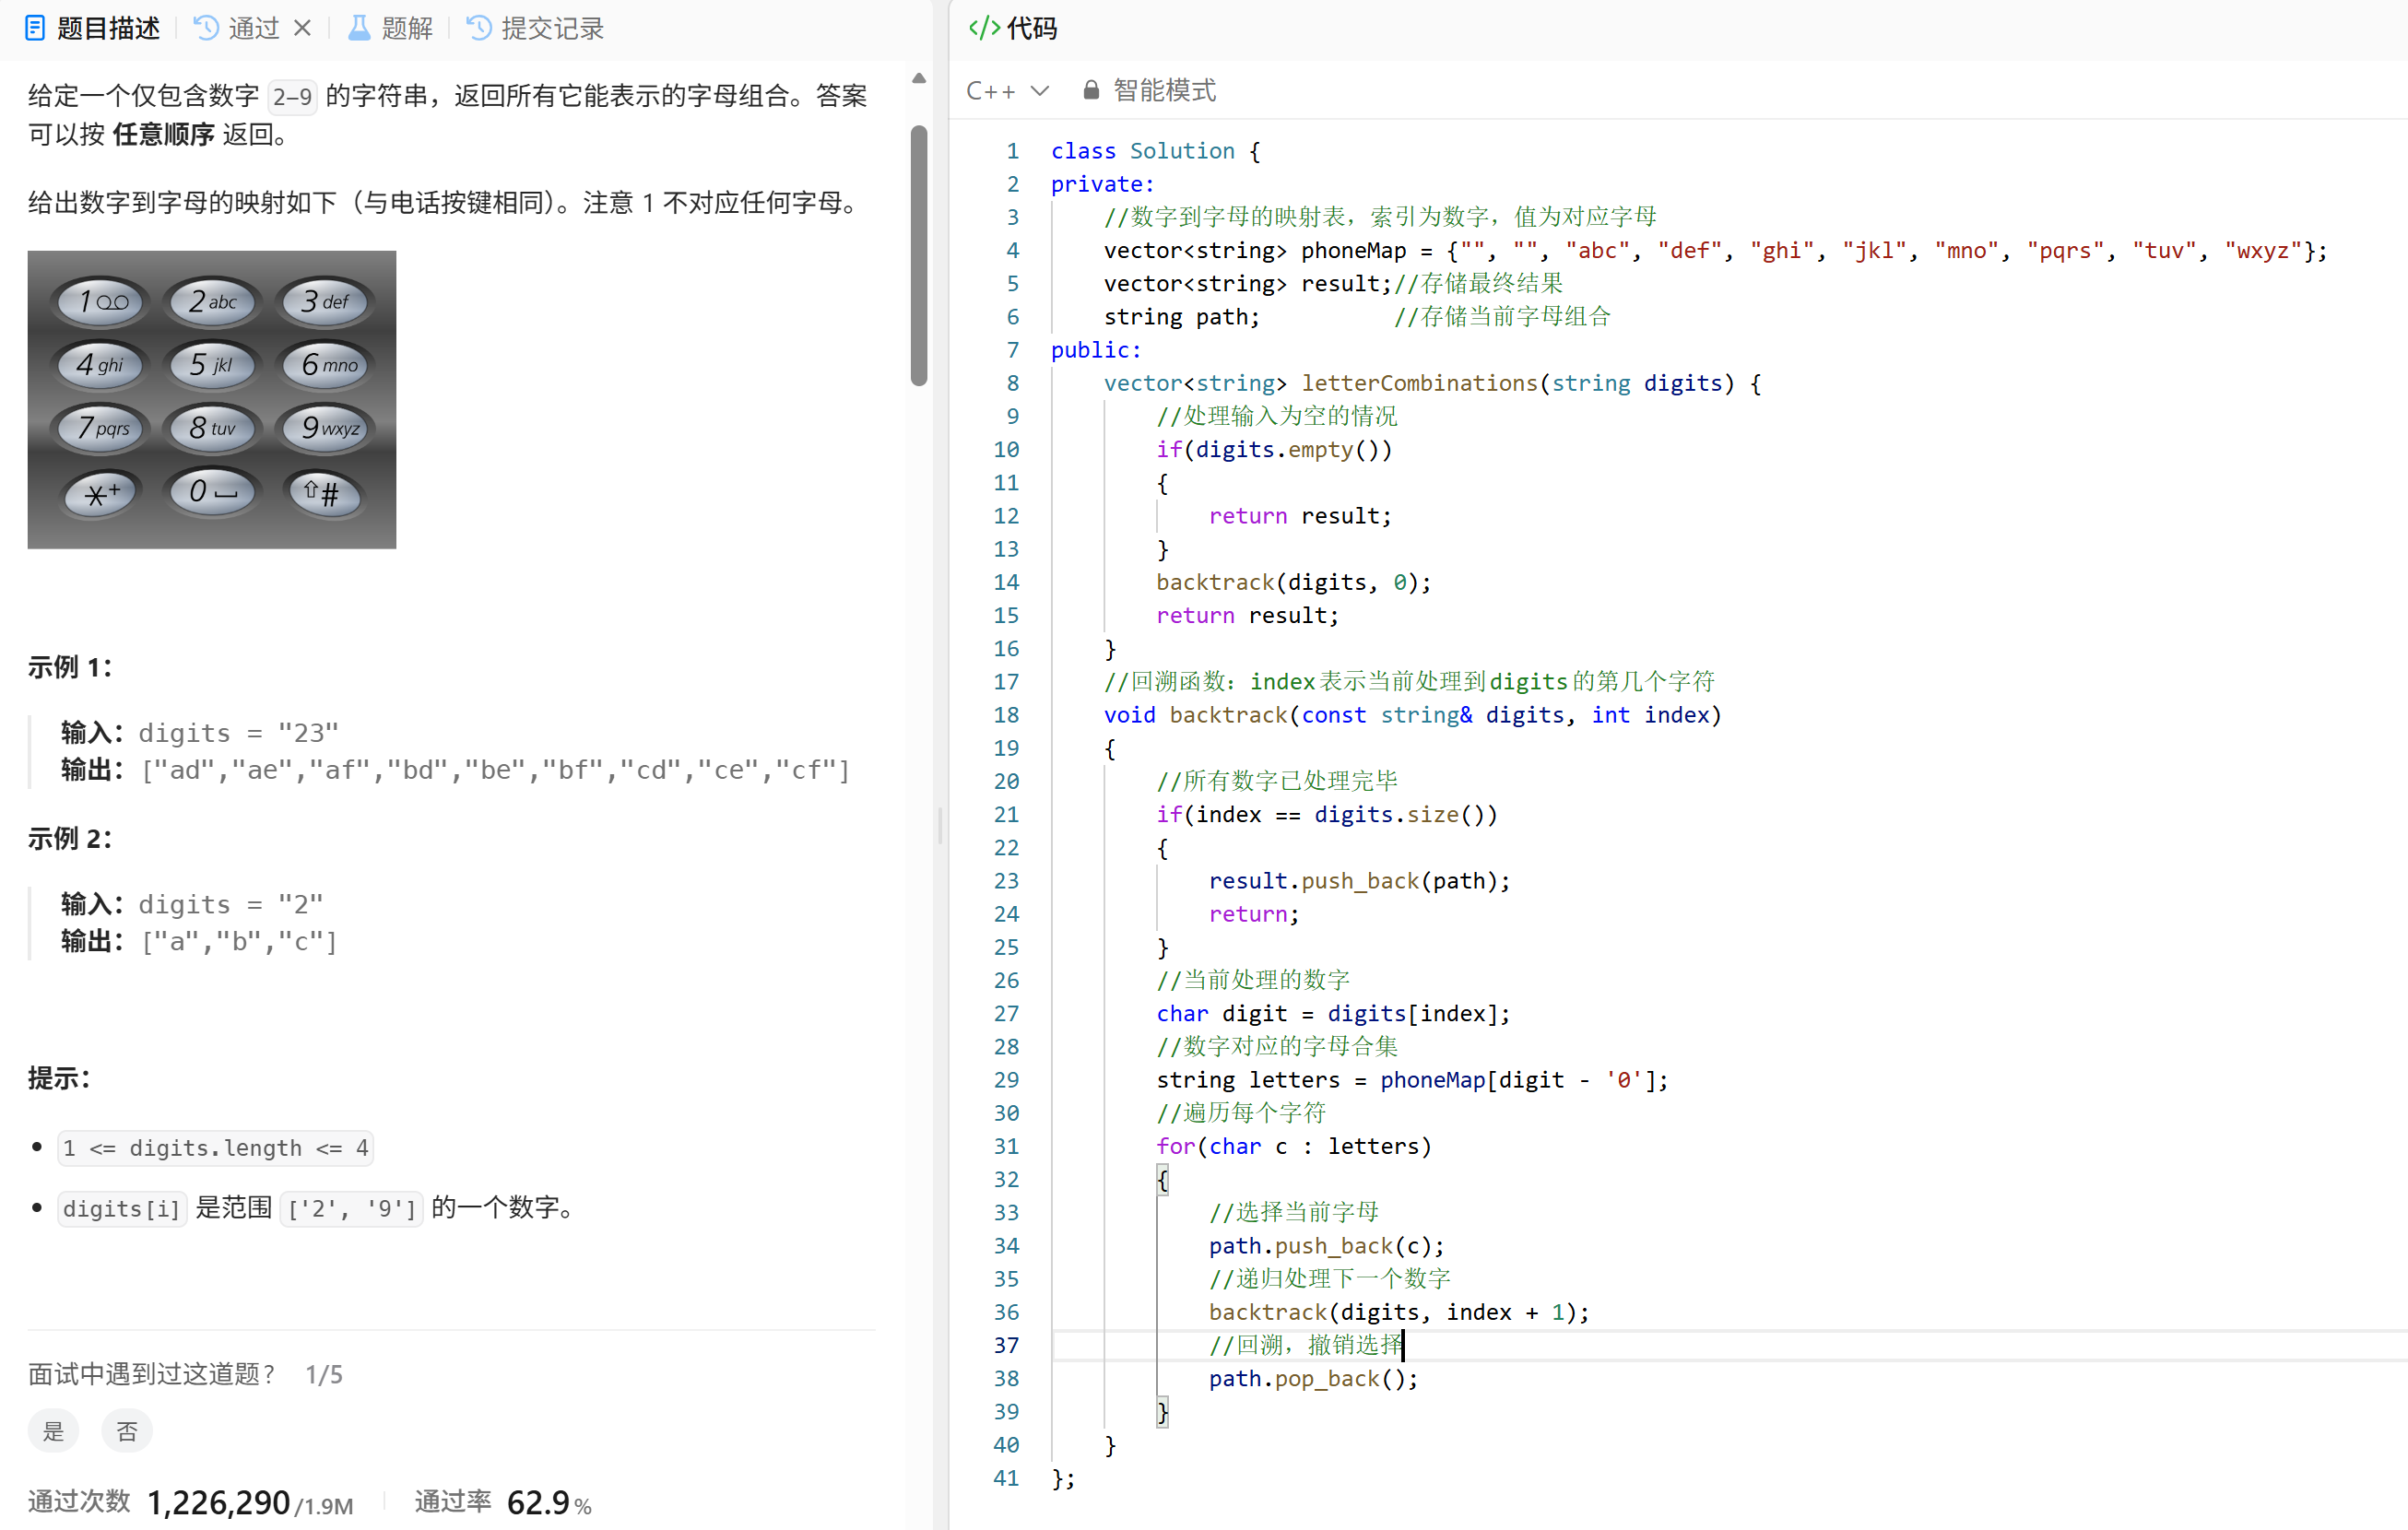Expand the language chevron arrow

point(1040,91)
